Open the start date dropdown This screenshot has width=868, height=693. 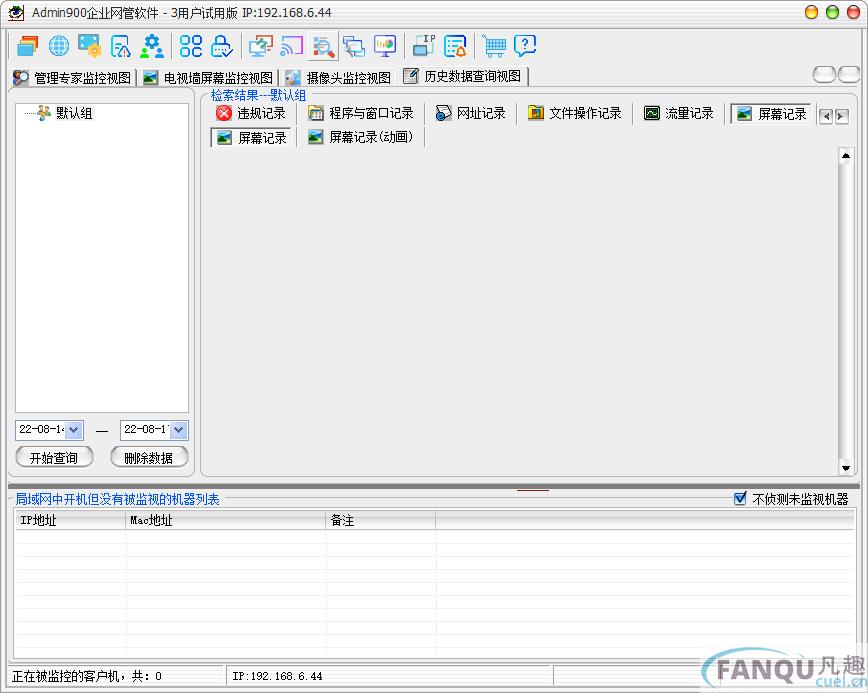click(74, 430)
